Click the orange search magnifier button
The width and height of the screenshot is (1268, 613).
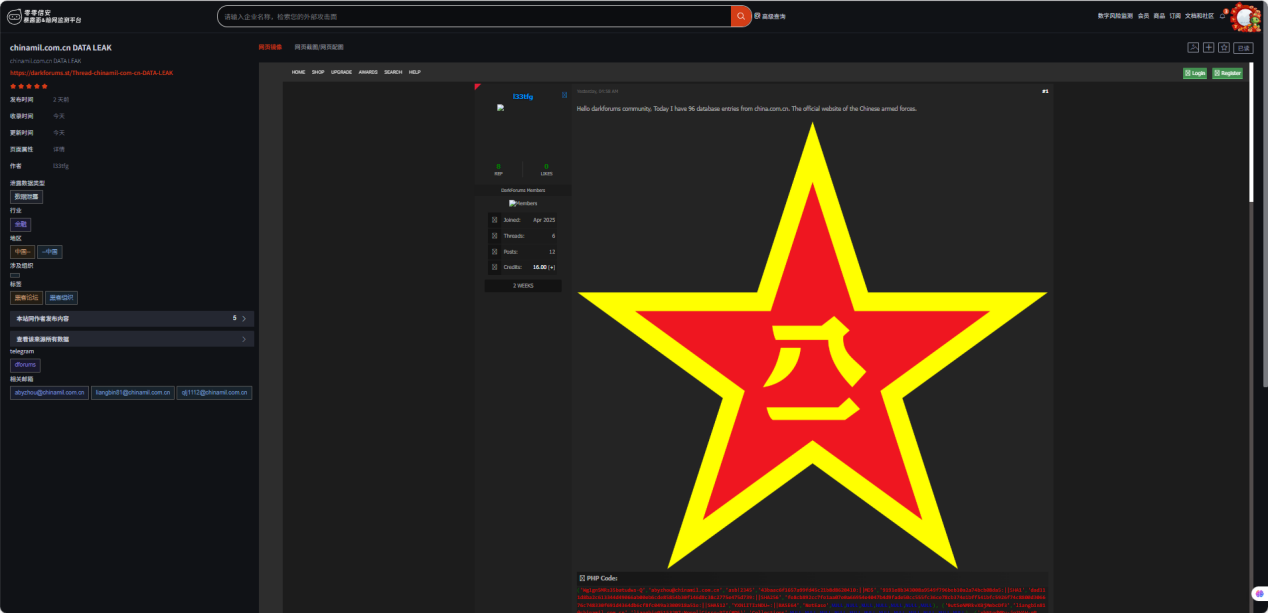coord(741,16)
